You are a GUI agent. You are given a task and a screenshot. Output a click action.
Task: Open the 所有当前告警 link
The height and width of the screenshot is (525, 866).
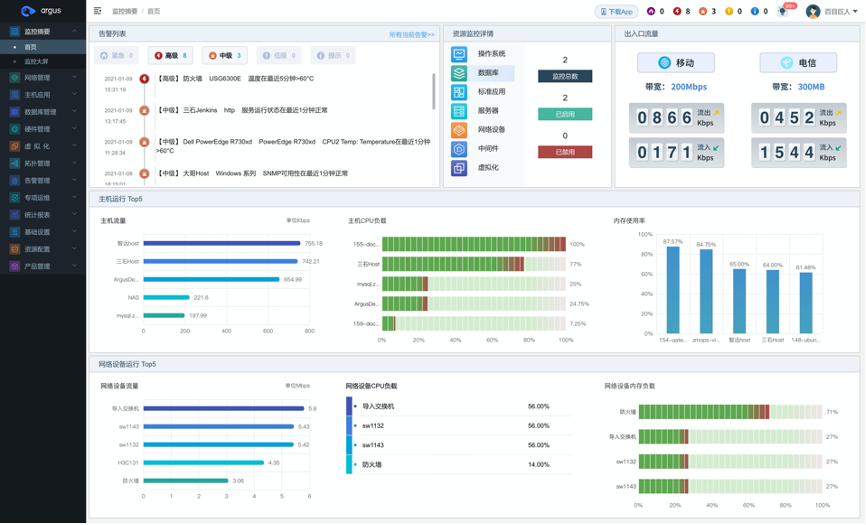(x=411, y=35)
